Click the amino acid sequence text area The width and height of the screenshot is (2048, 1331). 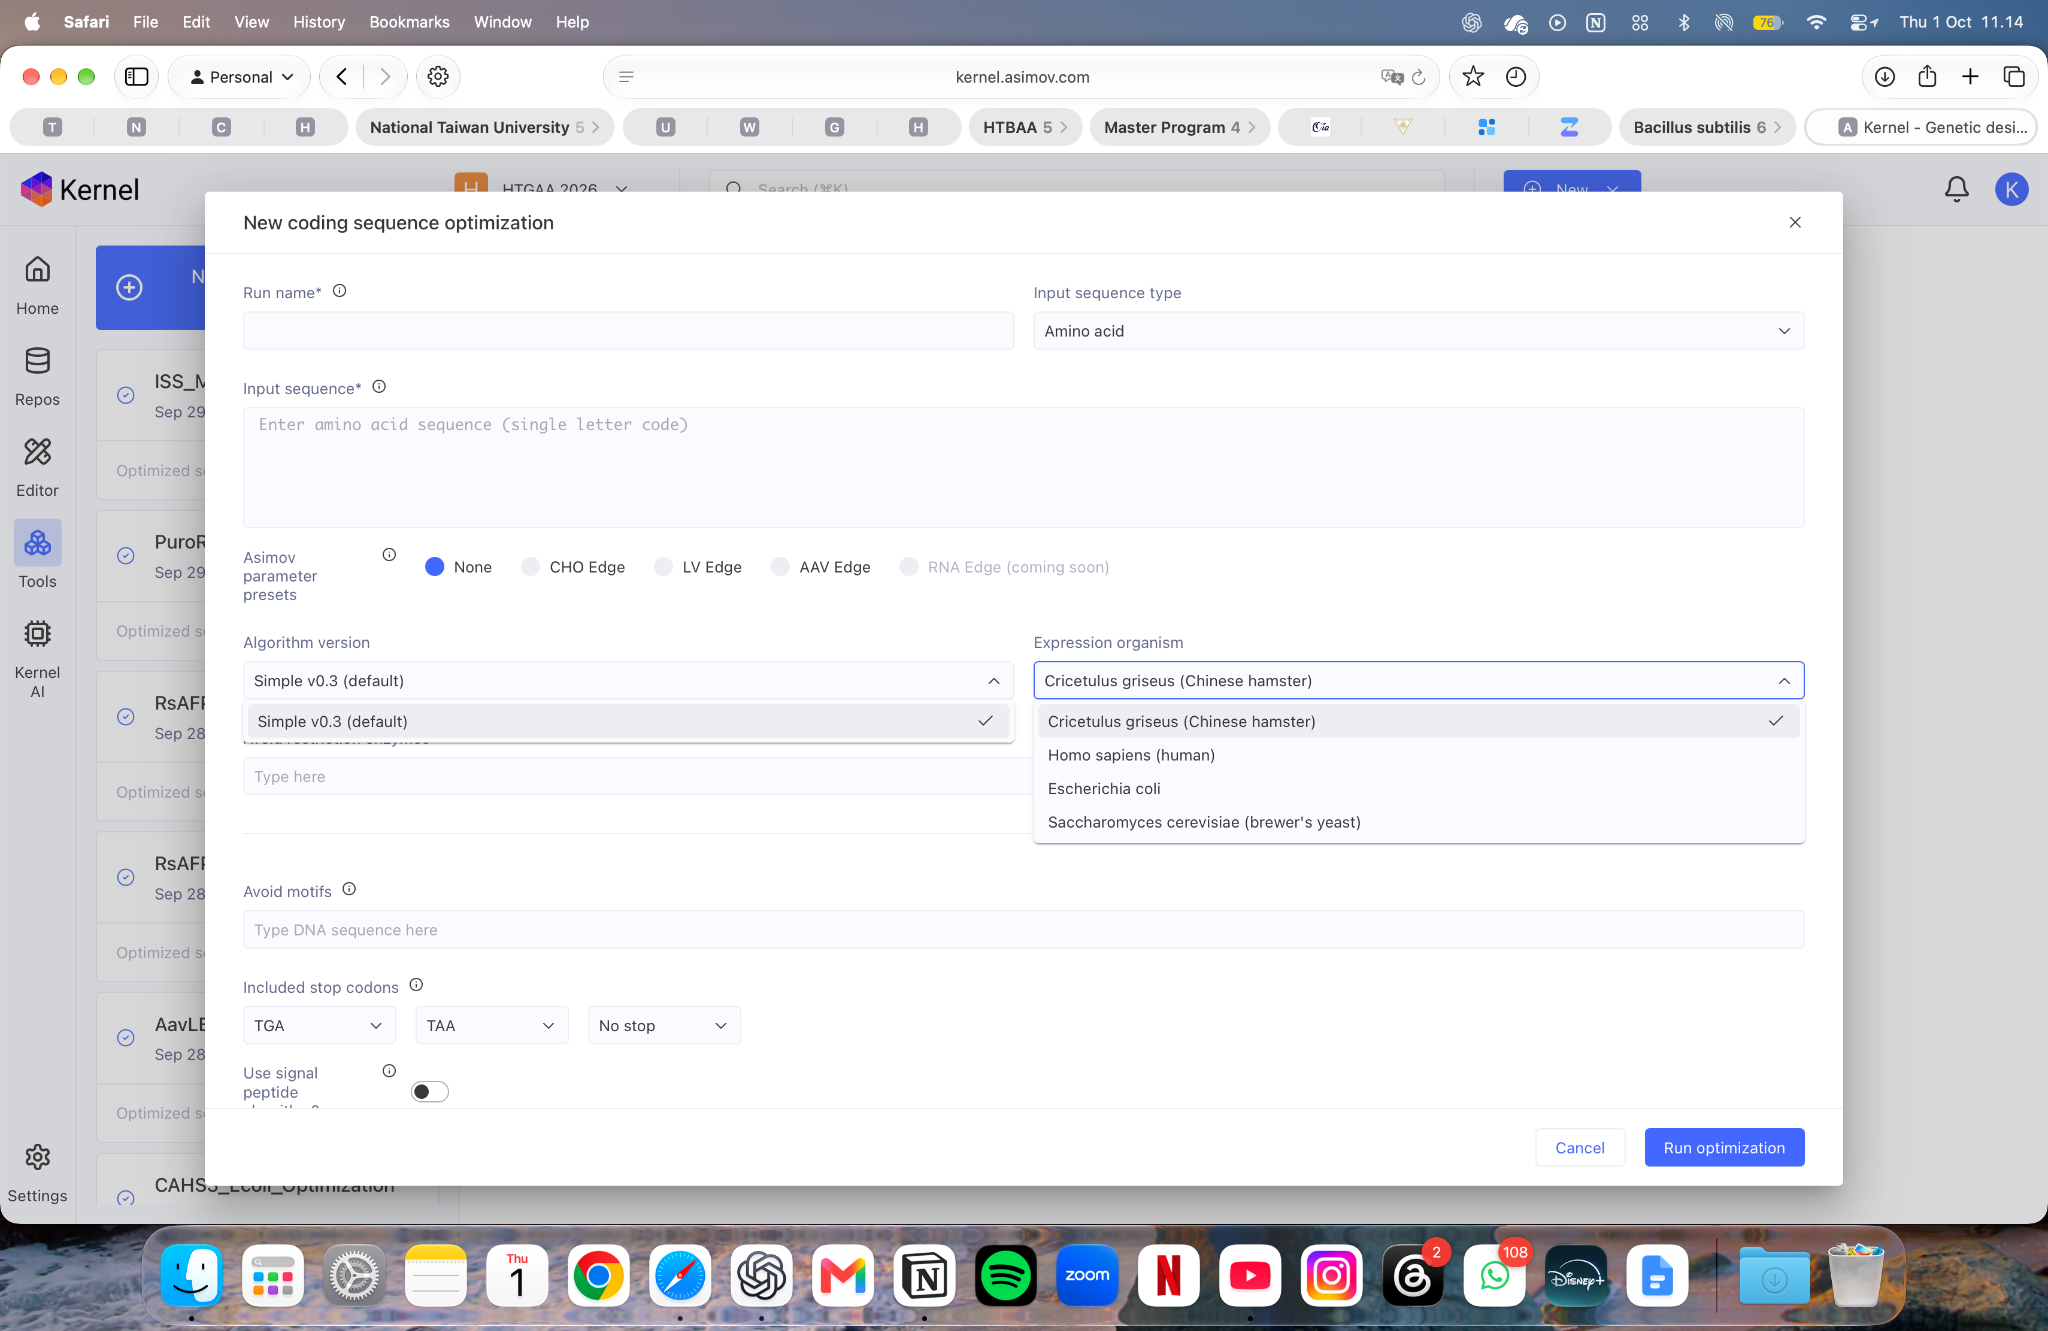point(1023,467)
